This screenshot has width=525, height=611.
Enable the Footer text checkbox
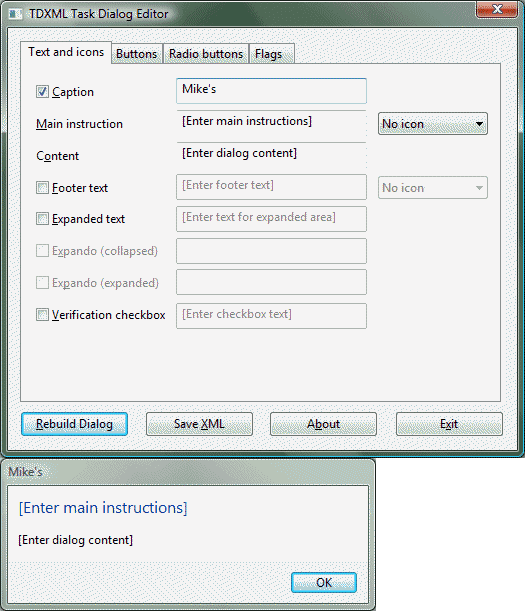click(x=42, y=188)
